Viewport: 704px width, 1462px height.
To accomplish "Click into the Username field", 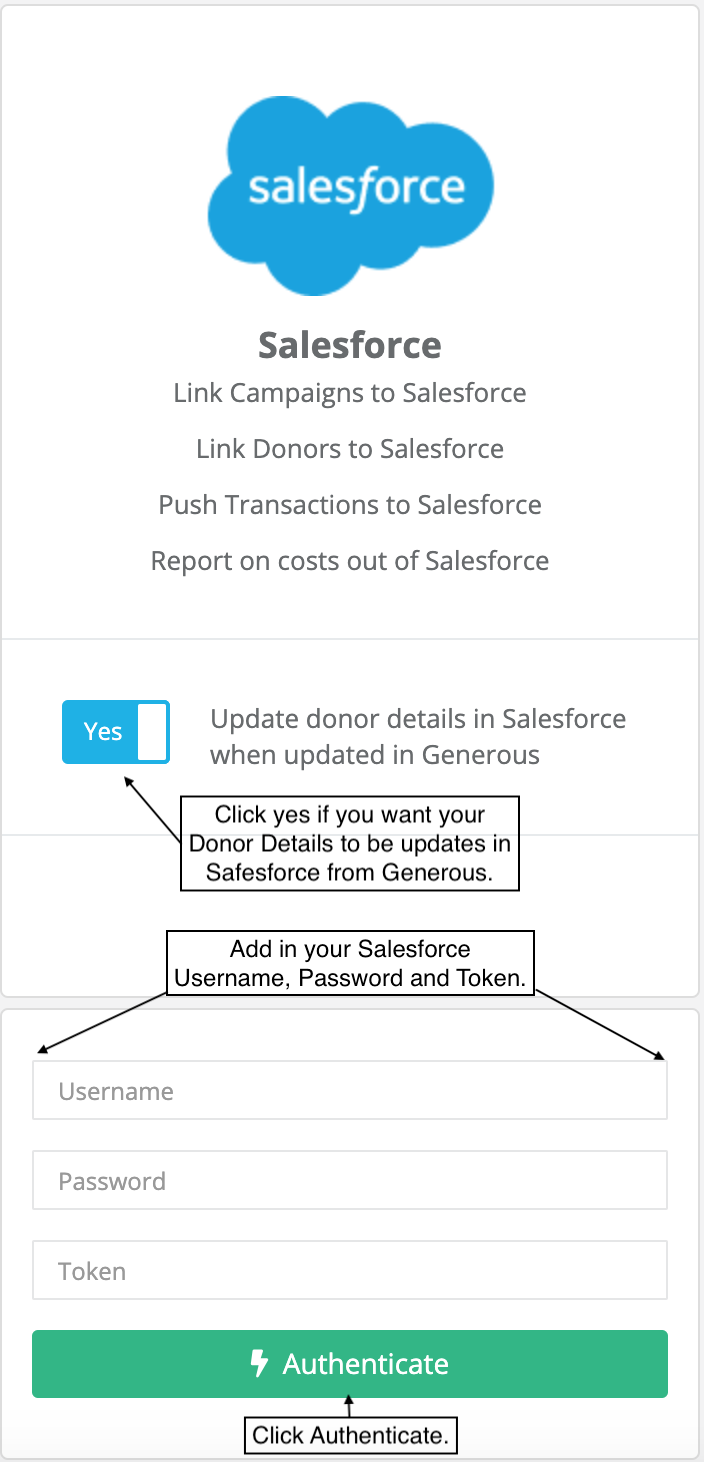I will pyautogui.click(x=350, y=1090).
